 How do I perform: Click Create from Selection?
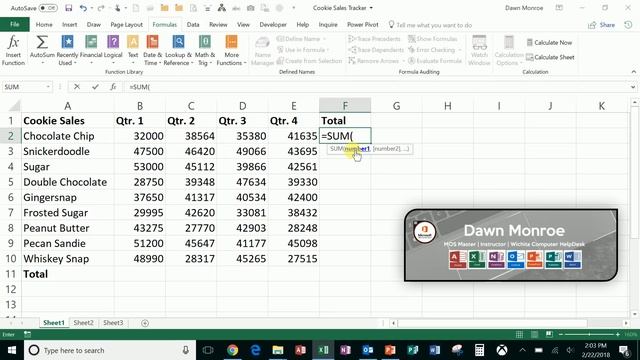[x=309, y=61]
